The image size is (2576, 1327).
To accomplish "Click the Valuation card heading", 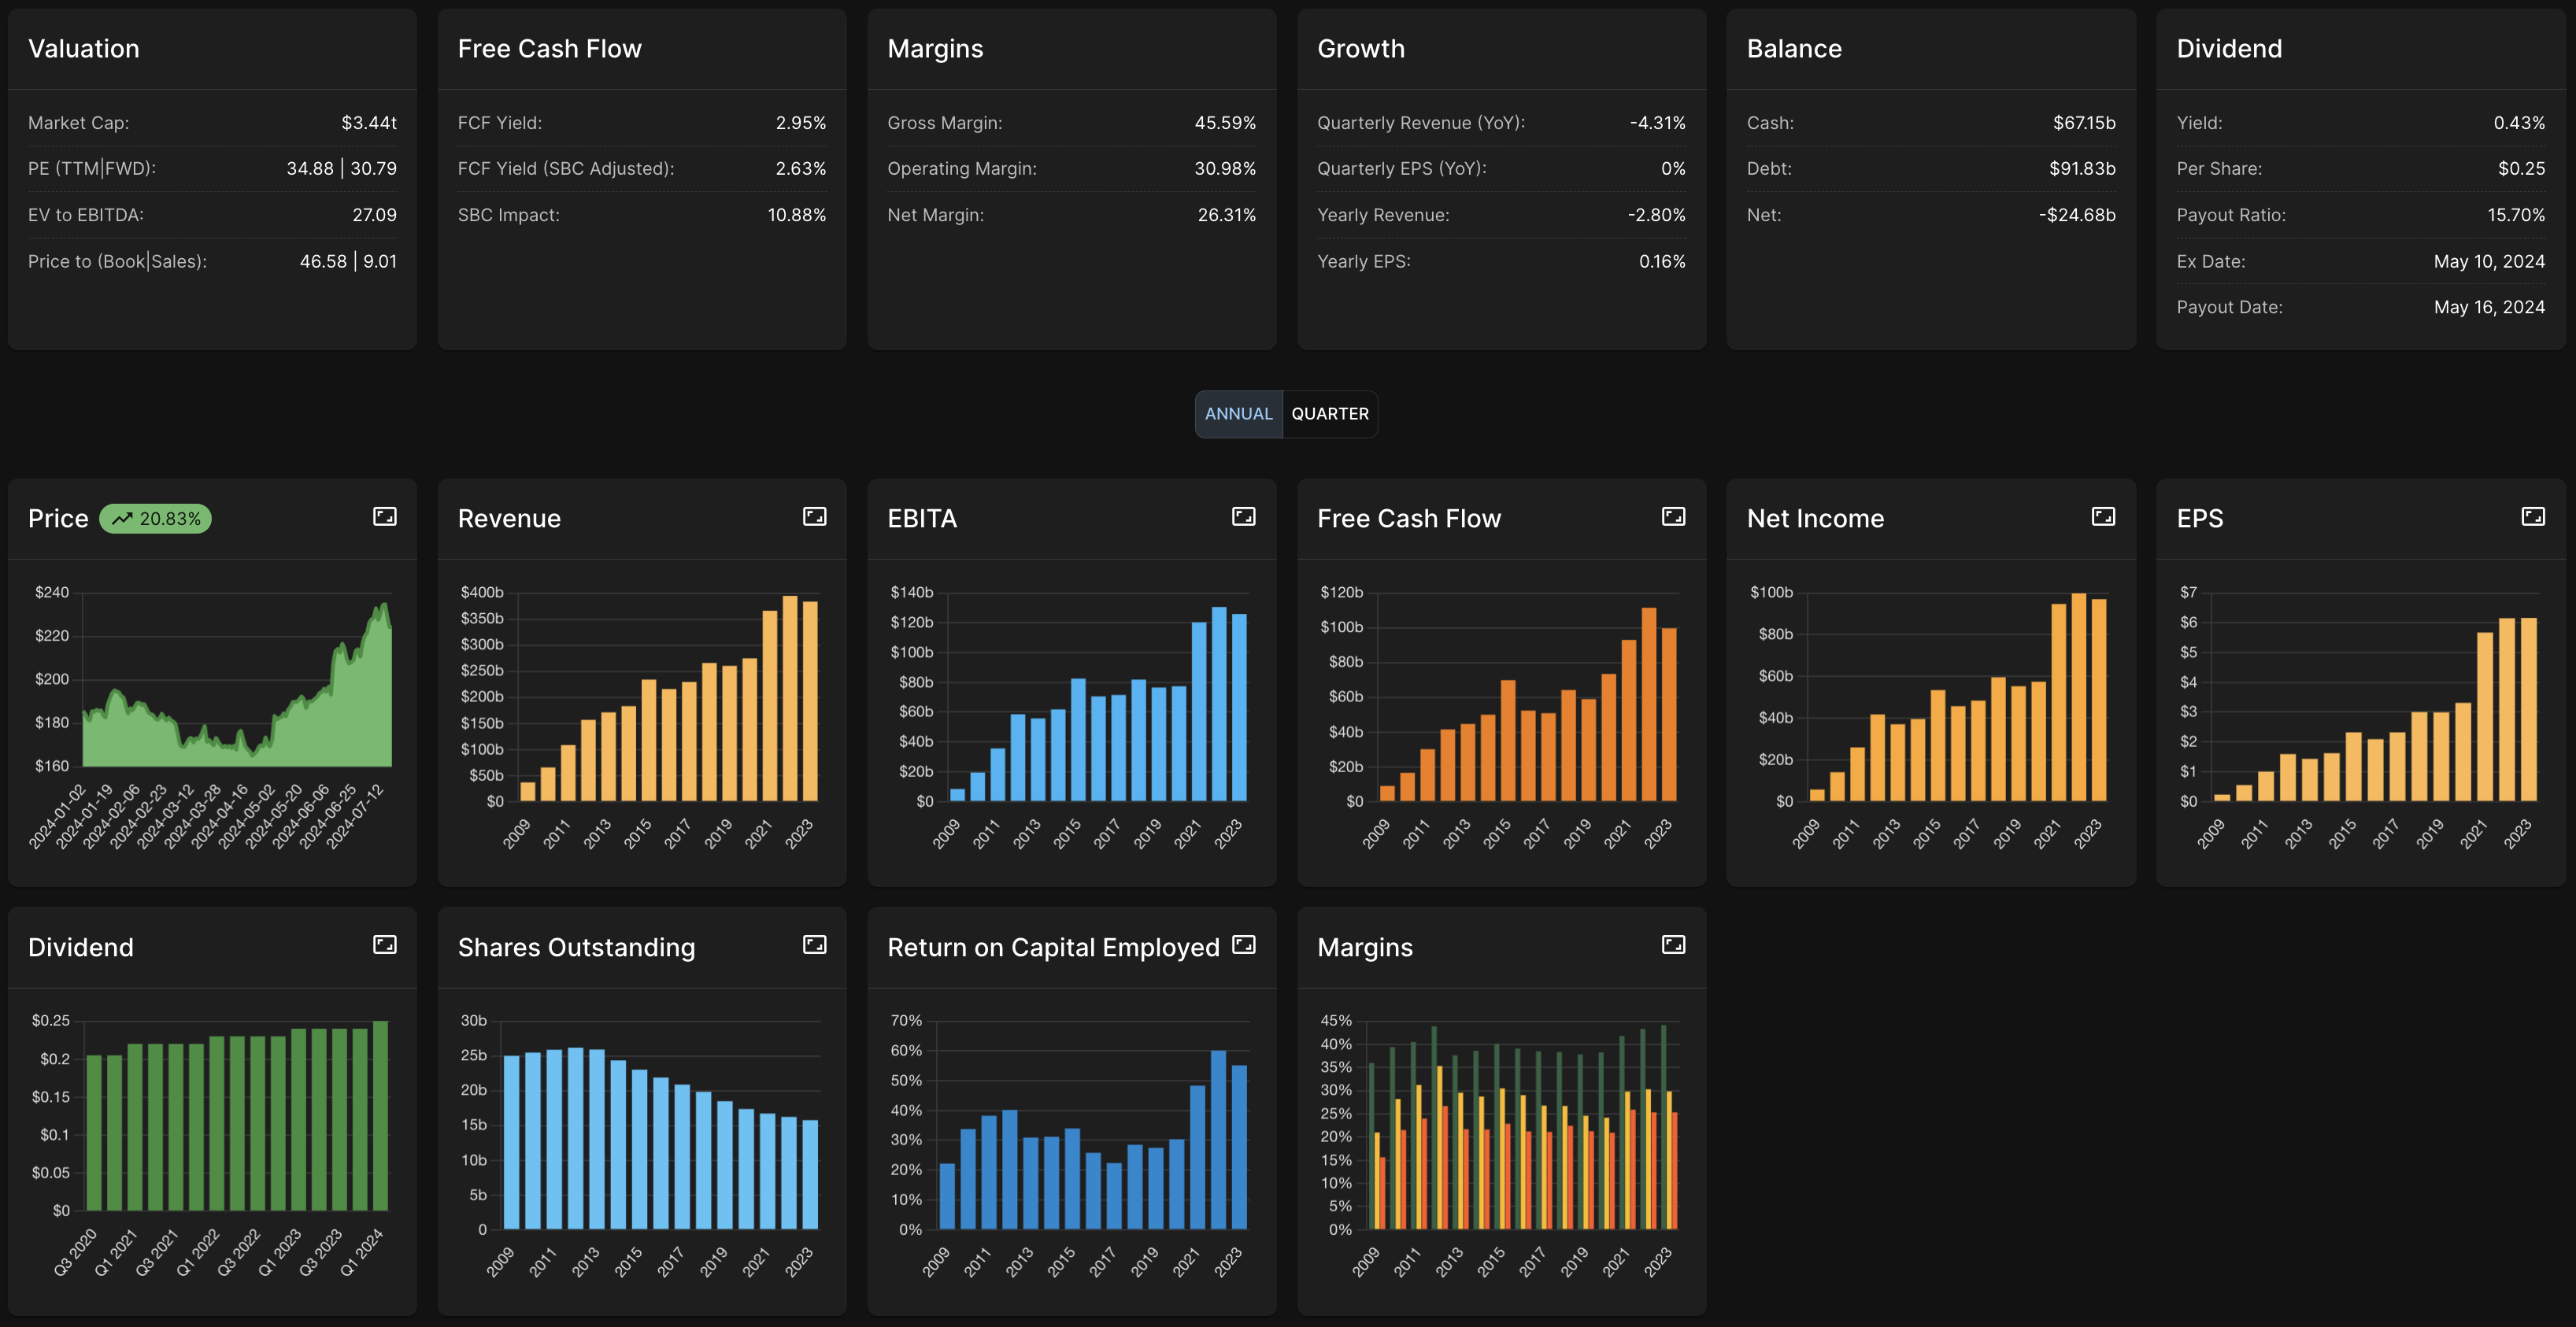I will click(84, 49).
